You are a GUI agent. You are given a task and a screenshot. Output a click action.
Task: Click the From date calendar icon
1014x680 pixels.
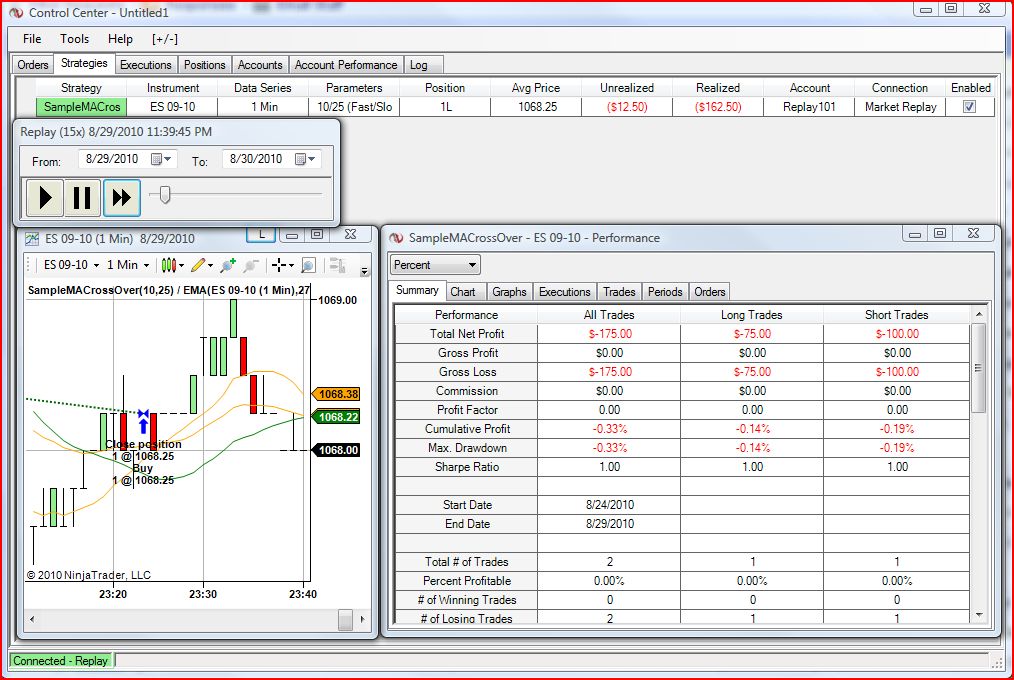(x=156, y=159)
